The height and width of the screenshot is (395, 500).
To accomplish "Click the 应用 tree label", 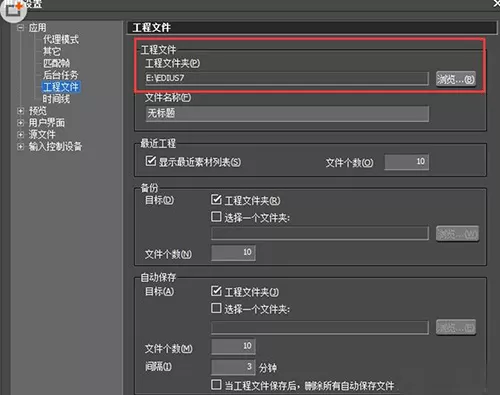I will [37, 28].
